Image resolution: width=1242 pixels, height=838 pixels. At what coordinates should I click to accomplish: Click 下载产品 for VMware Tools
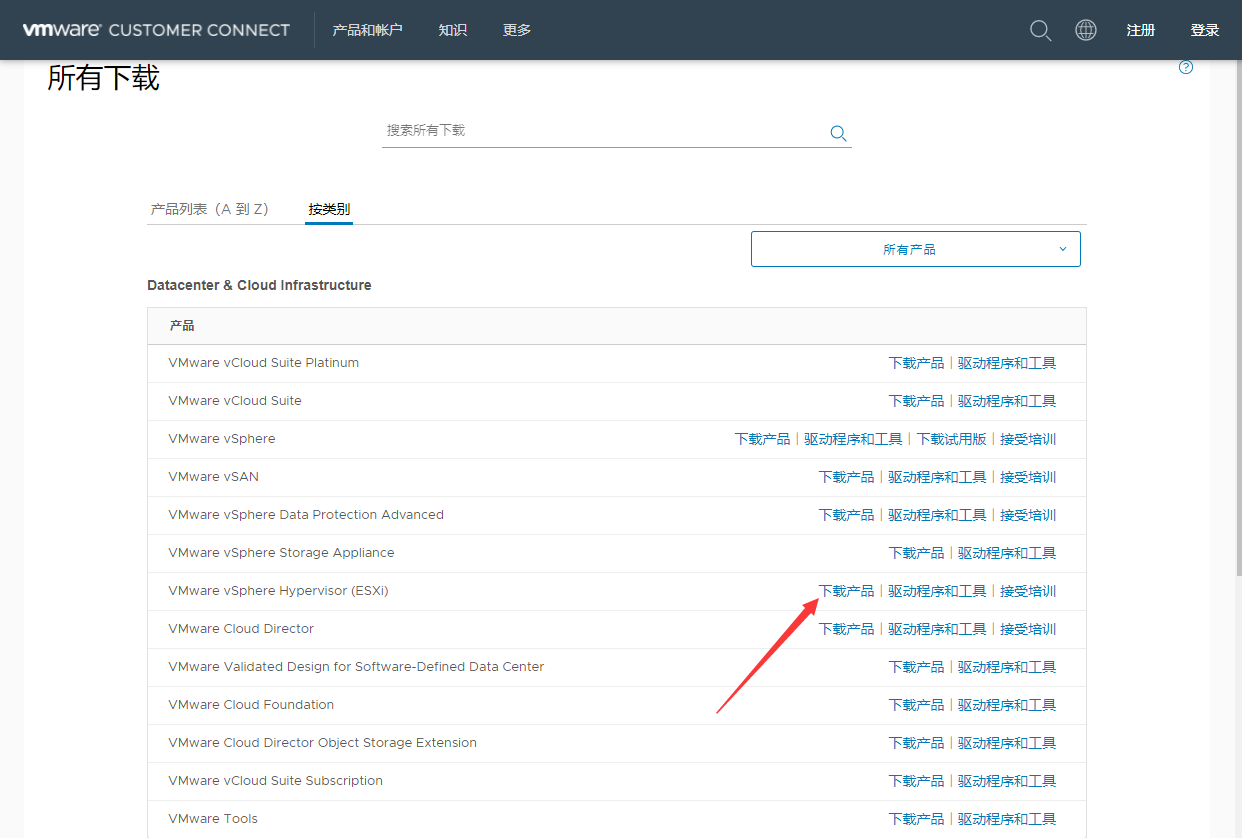[x=916, y=819]
